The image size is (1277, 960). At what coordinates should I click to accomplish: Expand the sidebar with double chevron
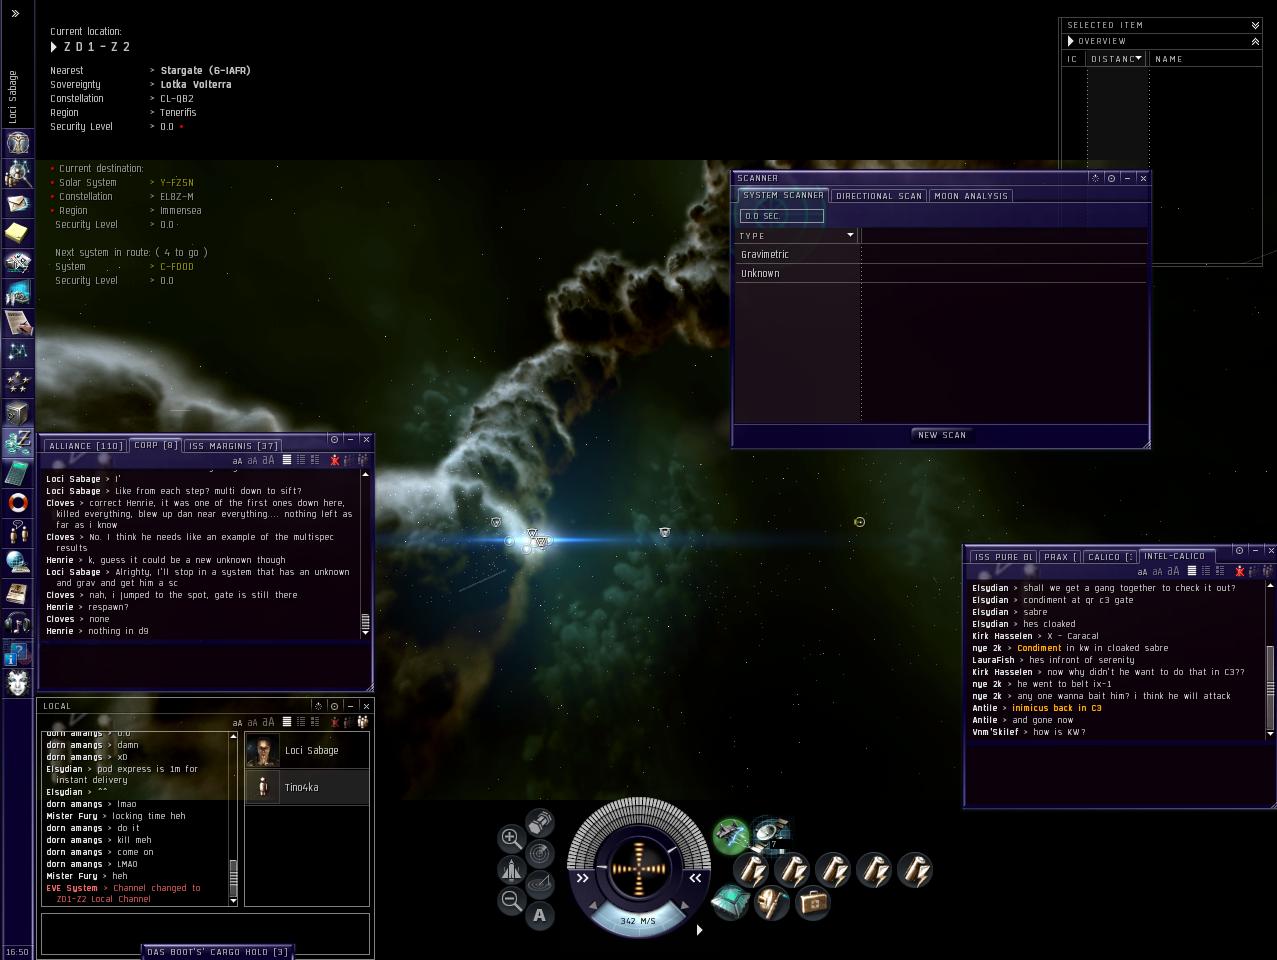pos(15,14)
